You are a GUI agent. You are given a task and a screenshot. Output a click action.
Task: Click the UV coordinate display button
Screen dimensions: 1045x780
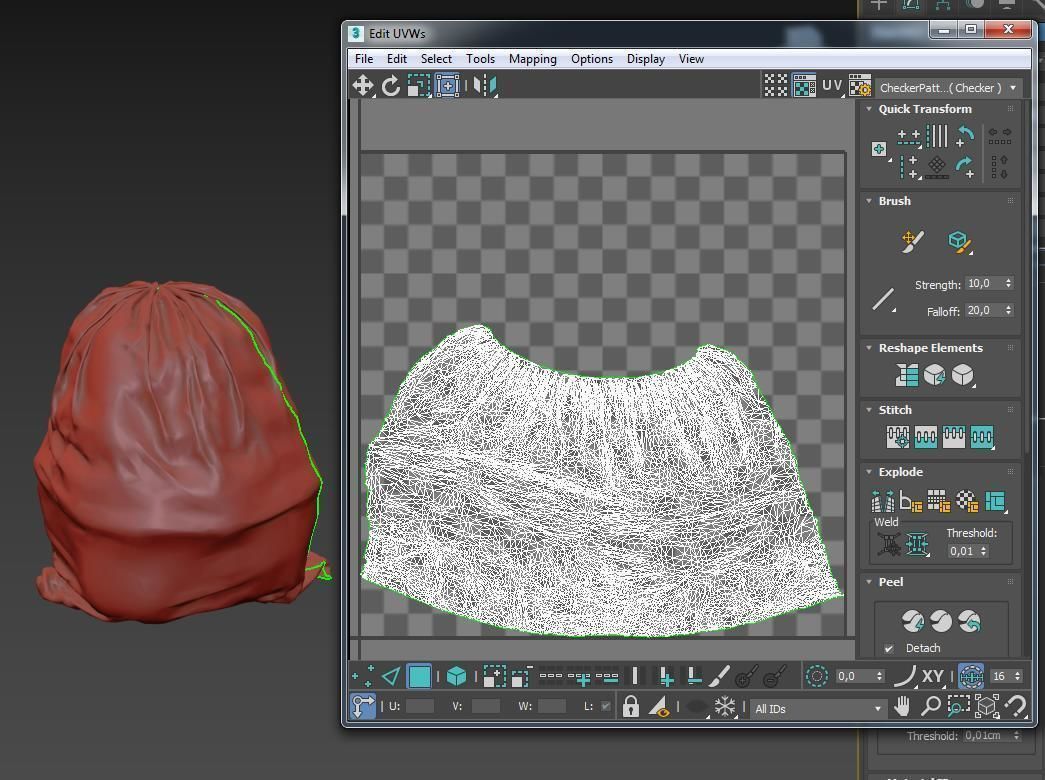832,85
